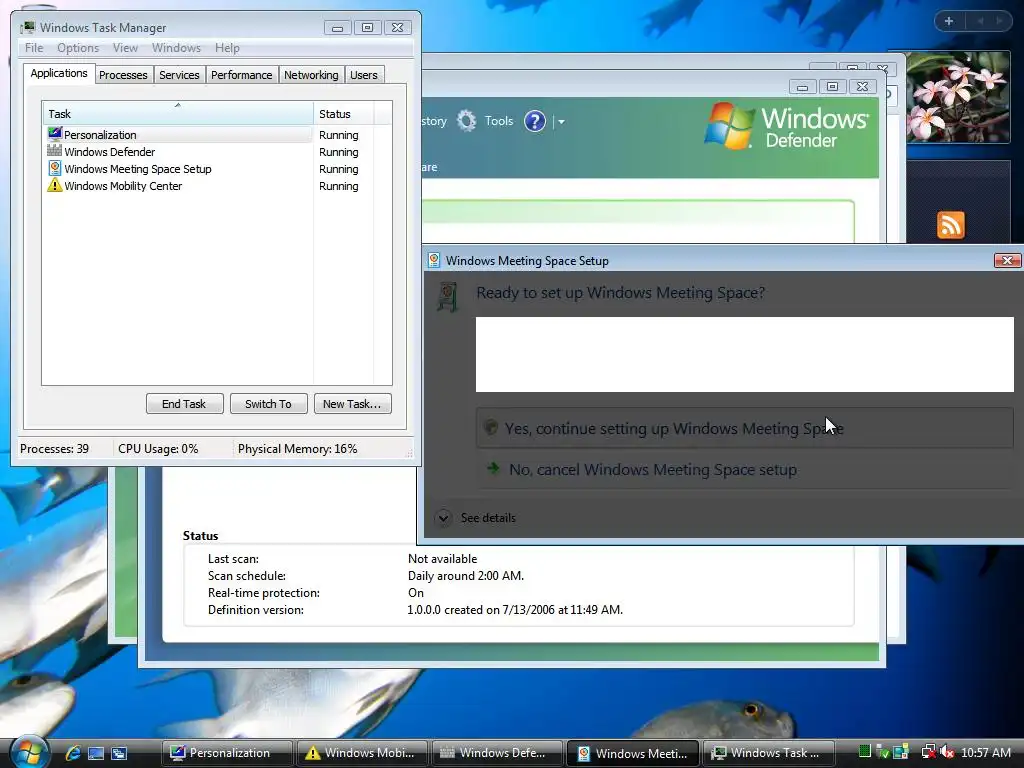Choose No, cancel Windows Meeting Space setup
Image resolution: width=1024 pixels, height=768 pixels.
(744, 470)
